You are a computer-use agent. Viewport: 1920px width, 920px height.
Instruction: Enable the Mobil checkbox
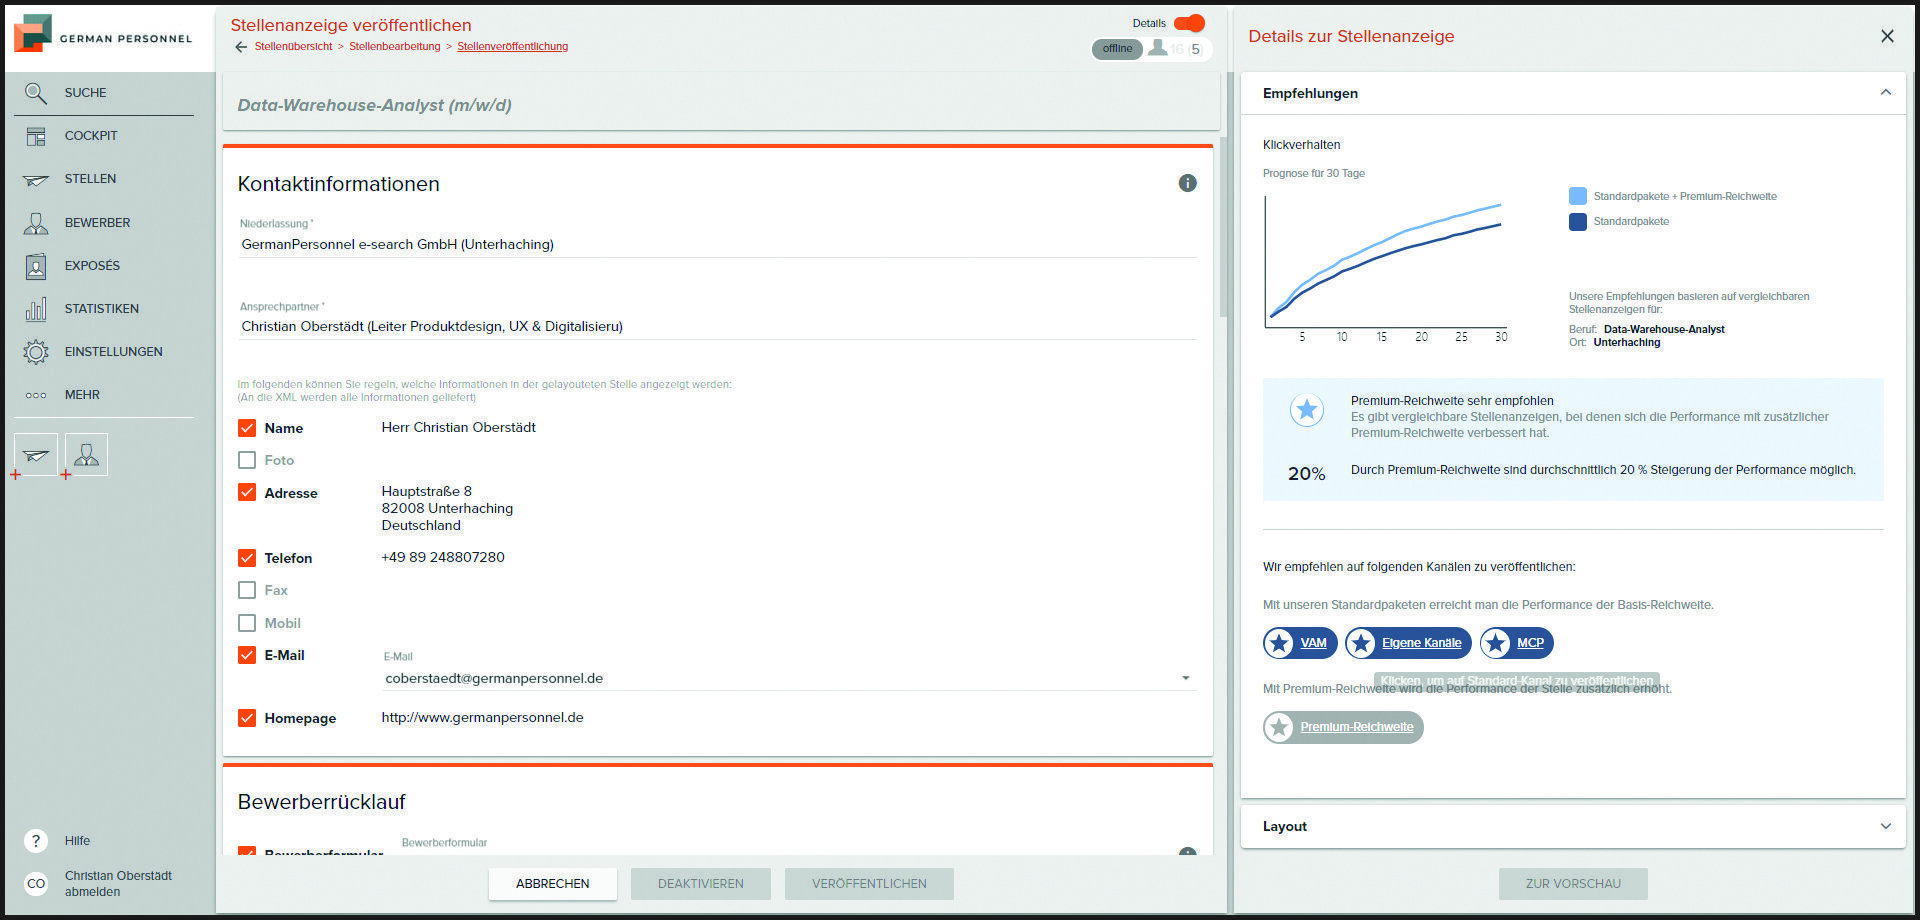pos(247,623)
